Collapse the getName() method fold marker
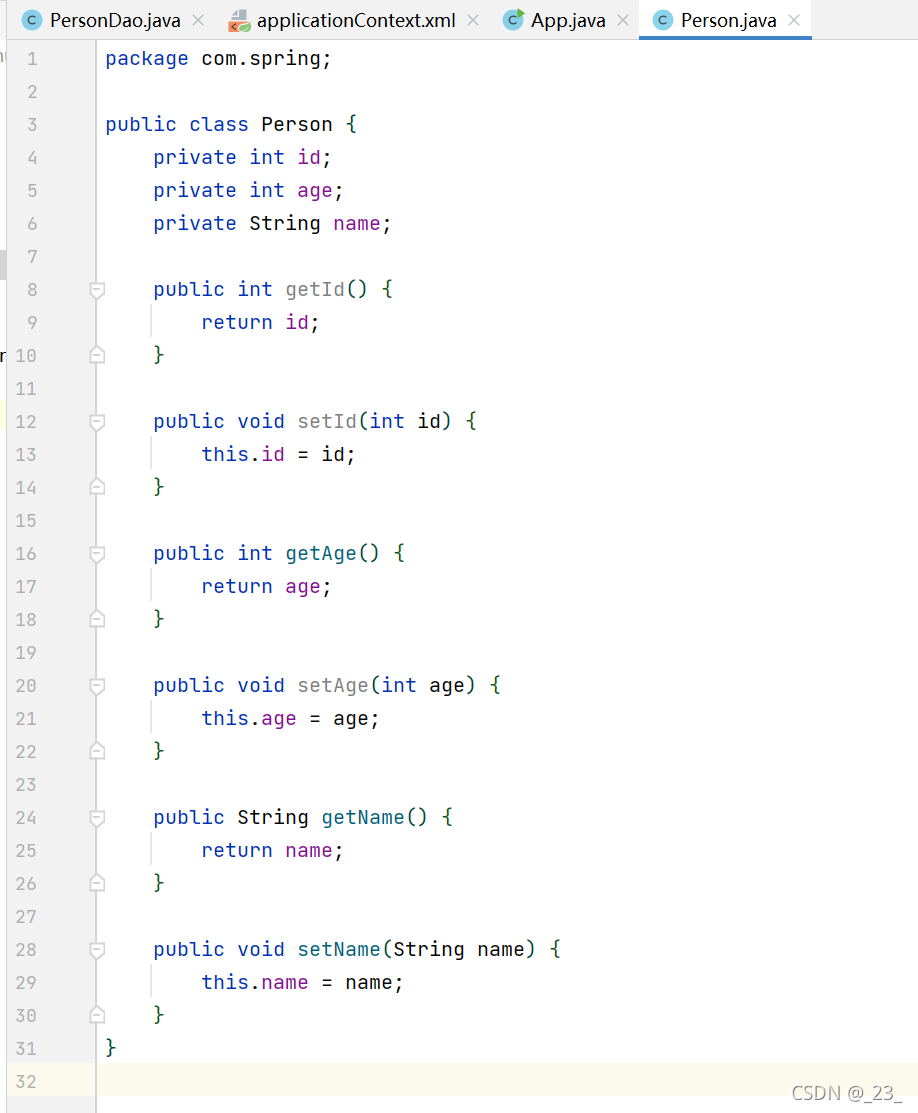918x1113 pixels. click(x=97, y=818)
